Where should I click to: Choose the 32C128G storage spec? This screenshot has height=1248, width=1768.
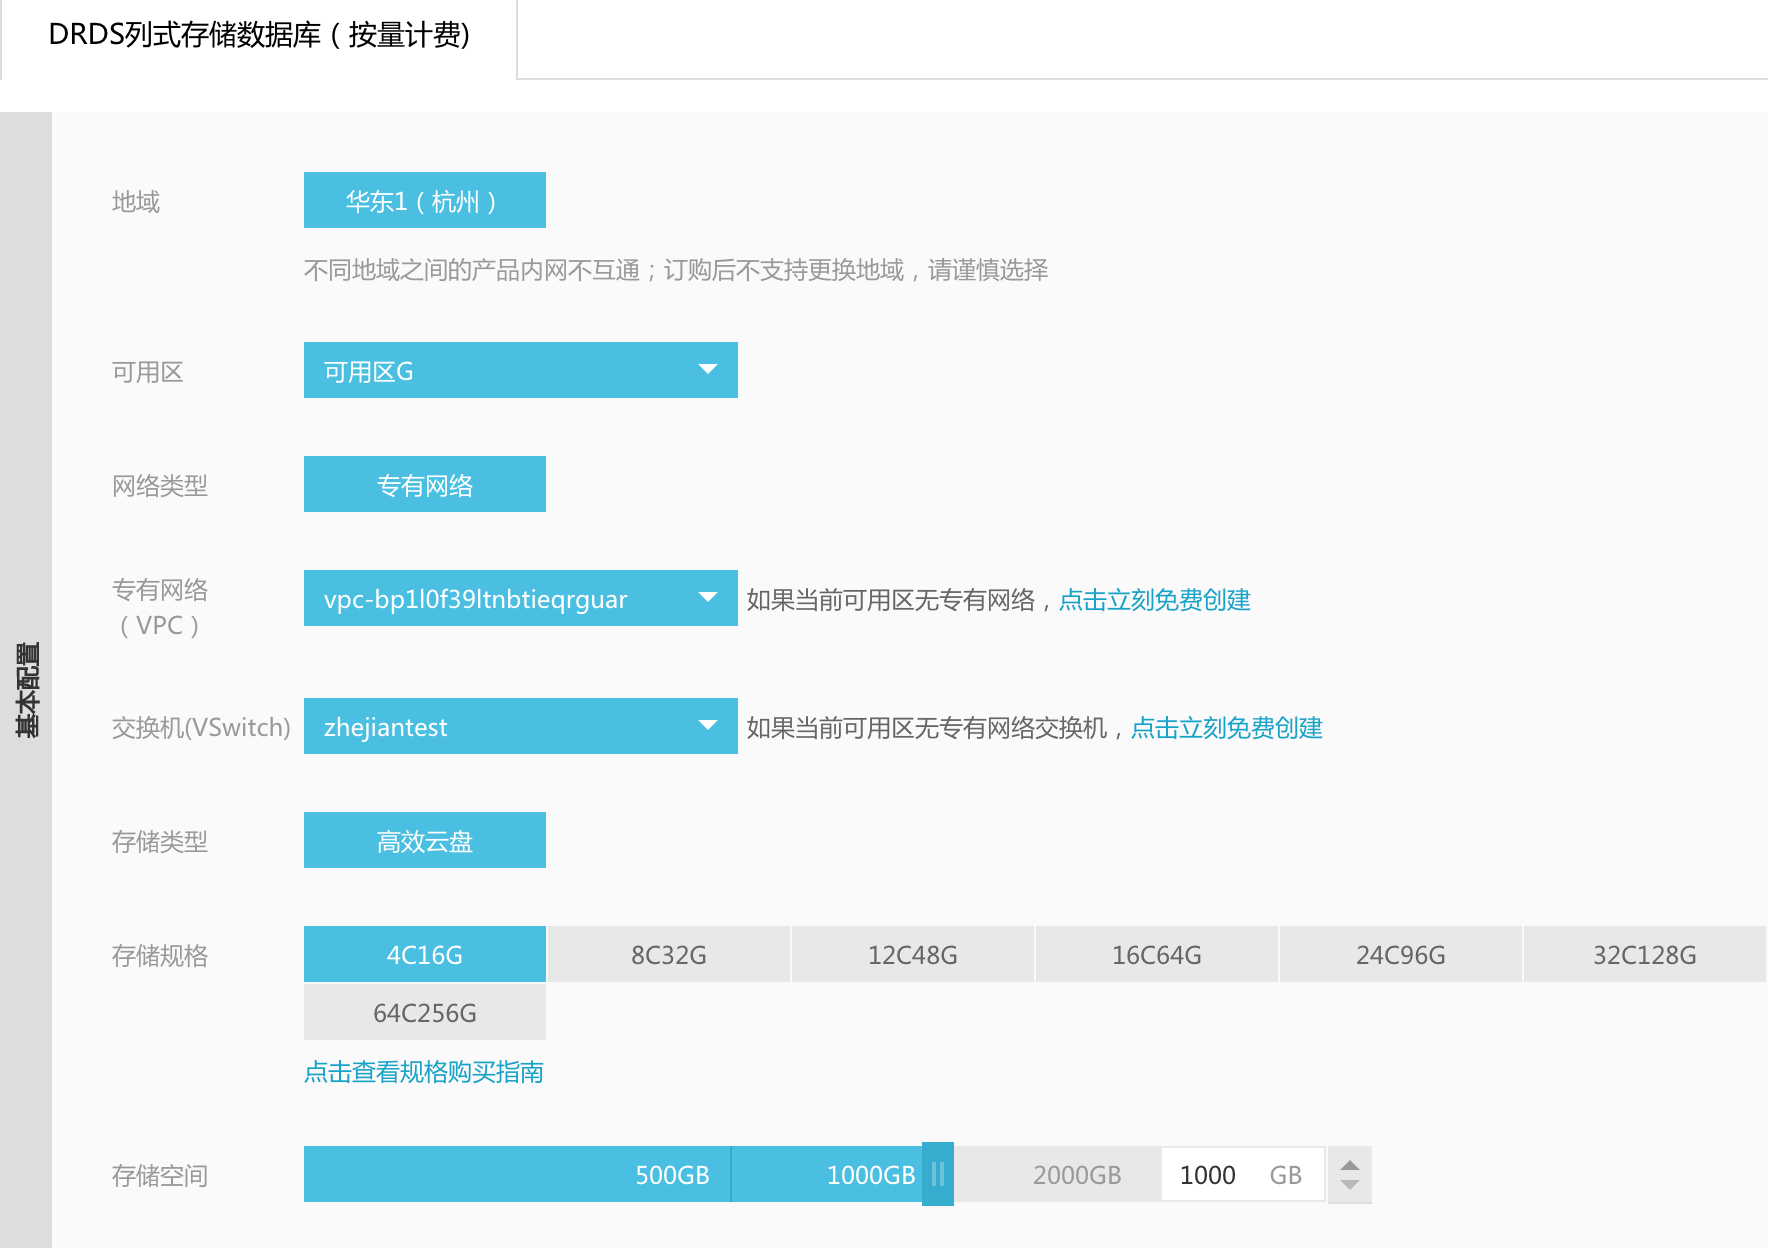[1645, 955]
